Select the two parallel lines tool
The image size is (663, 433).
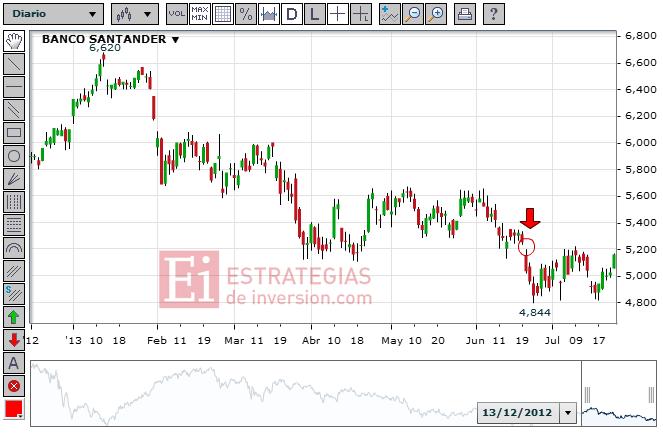(x=14, y=110)
